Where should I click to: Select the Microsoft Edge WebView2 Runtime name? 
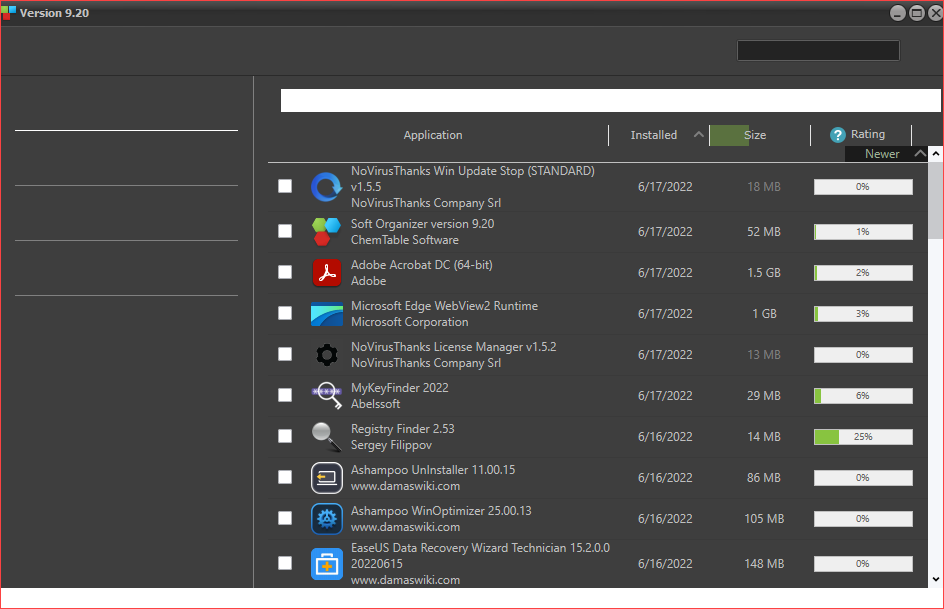click(444, 306)
